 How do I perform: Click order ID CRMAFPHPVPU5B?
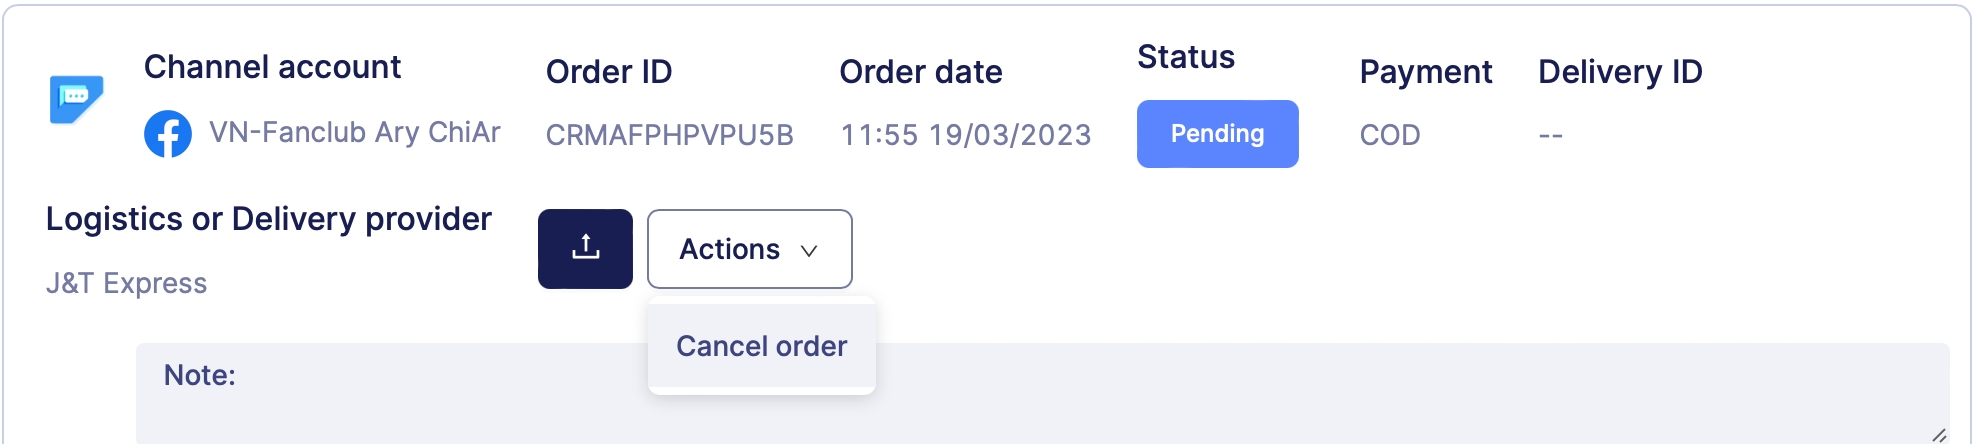(x=669, y=135)
